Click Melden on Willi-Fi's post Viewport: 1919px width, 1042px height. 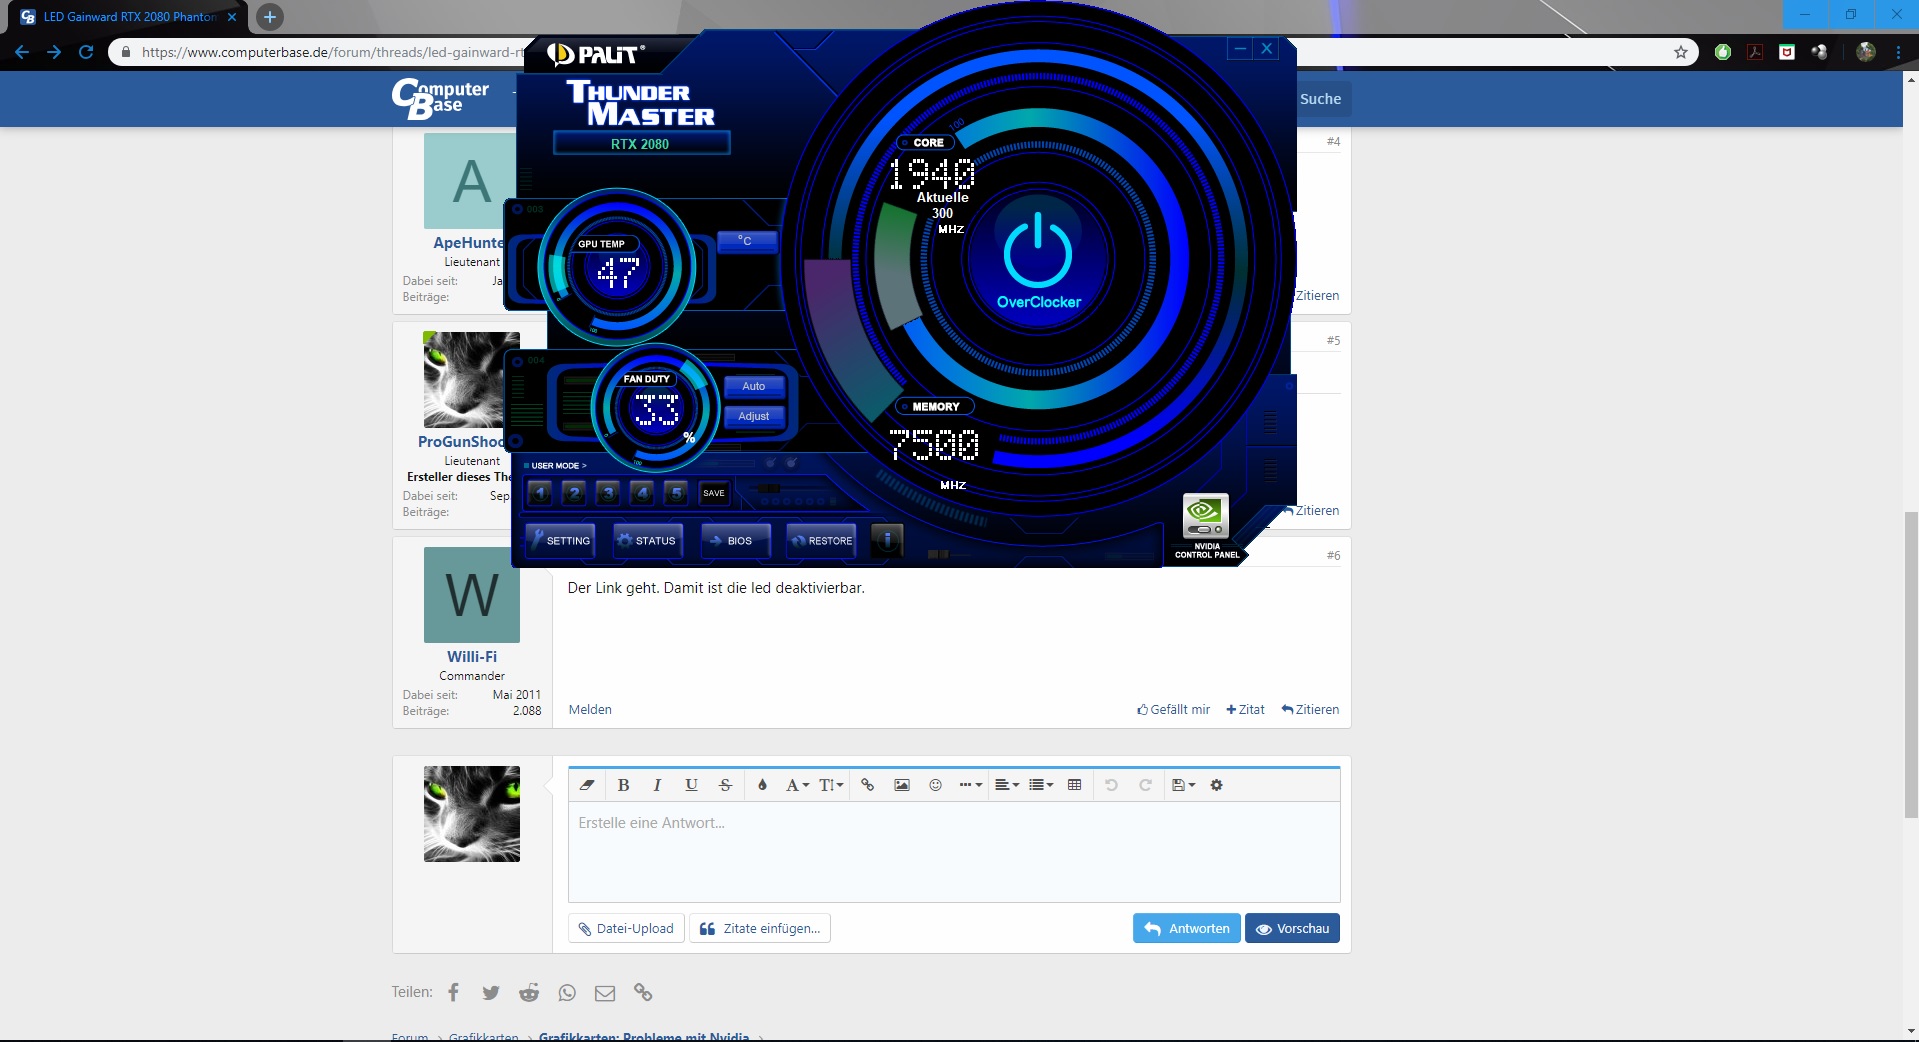(590, 710)
